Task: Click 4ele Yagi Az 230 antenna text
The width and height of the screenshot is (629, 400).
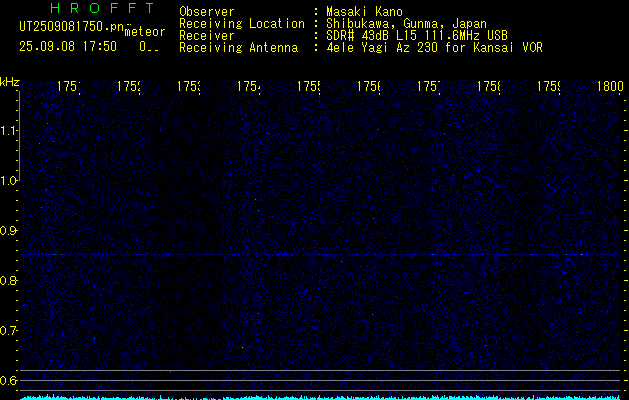Action: pyautogui.click(x=434, y=48)
